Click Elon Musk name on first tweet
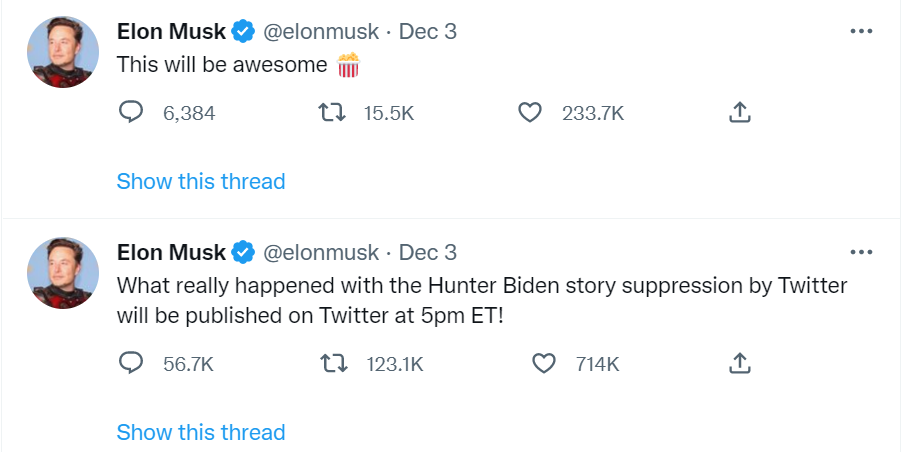The height and width of the screenshot is (452, 907). pyautogui.click(x=171, y=31)
